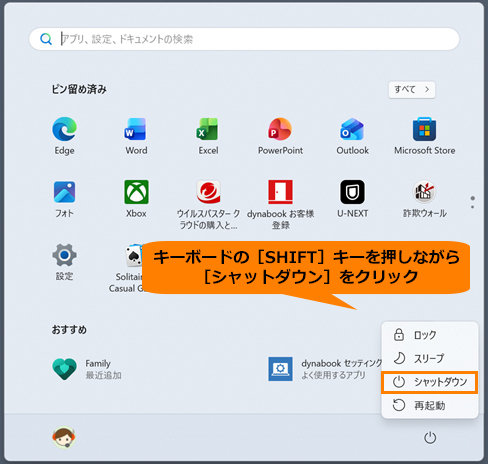Launch the Xbox app
Screen dimensions: 488x464
136,192
